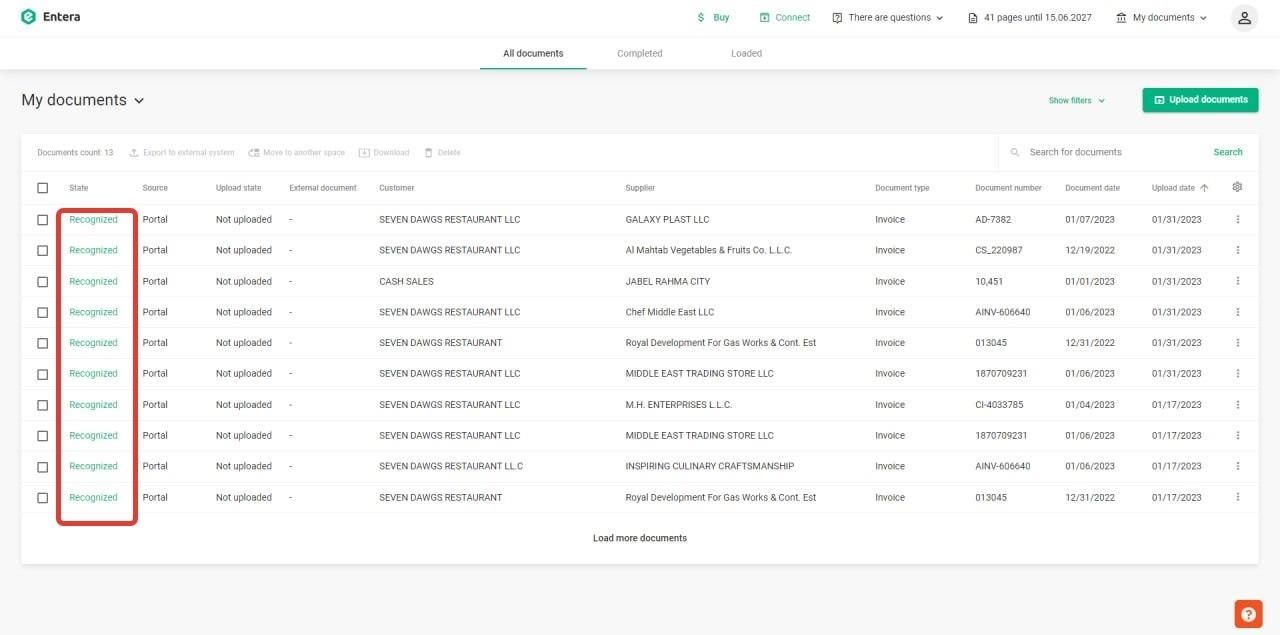The height and width of the screenshot is (635, 1280).
Task: Open Recognized link for M.H. ENTERPRISES row
Action: tap(93, 405)
